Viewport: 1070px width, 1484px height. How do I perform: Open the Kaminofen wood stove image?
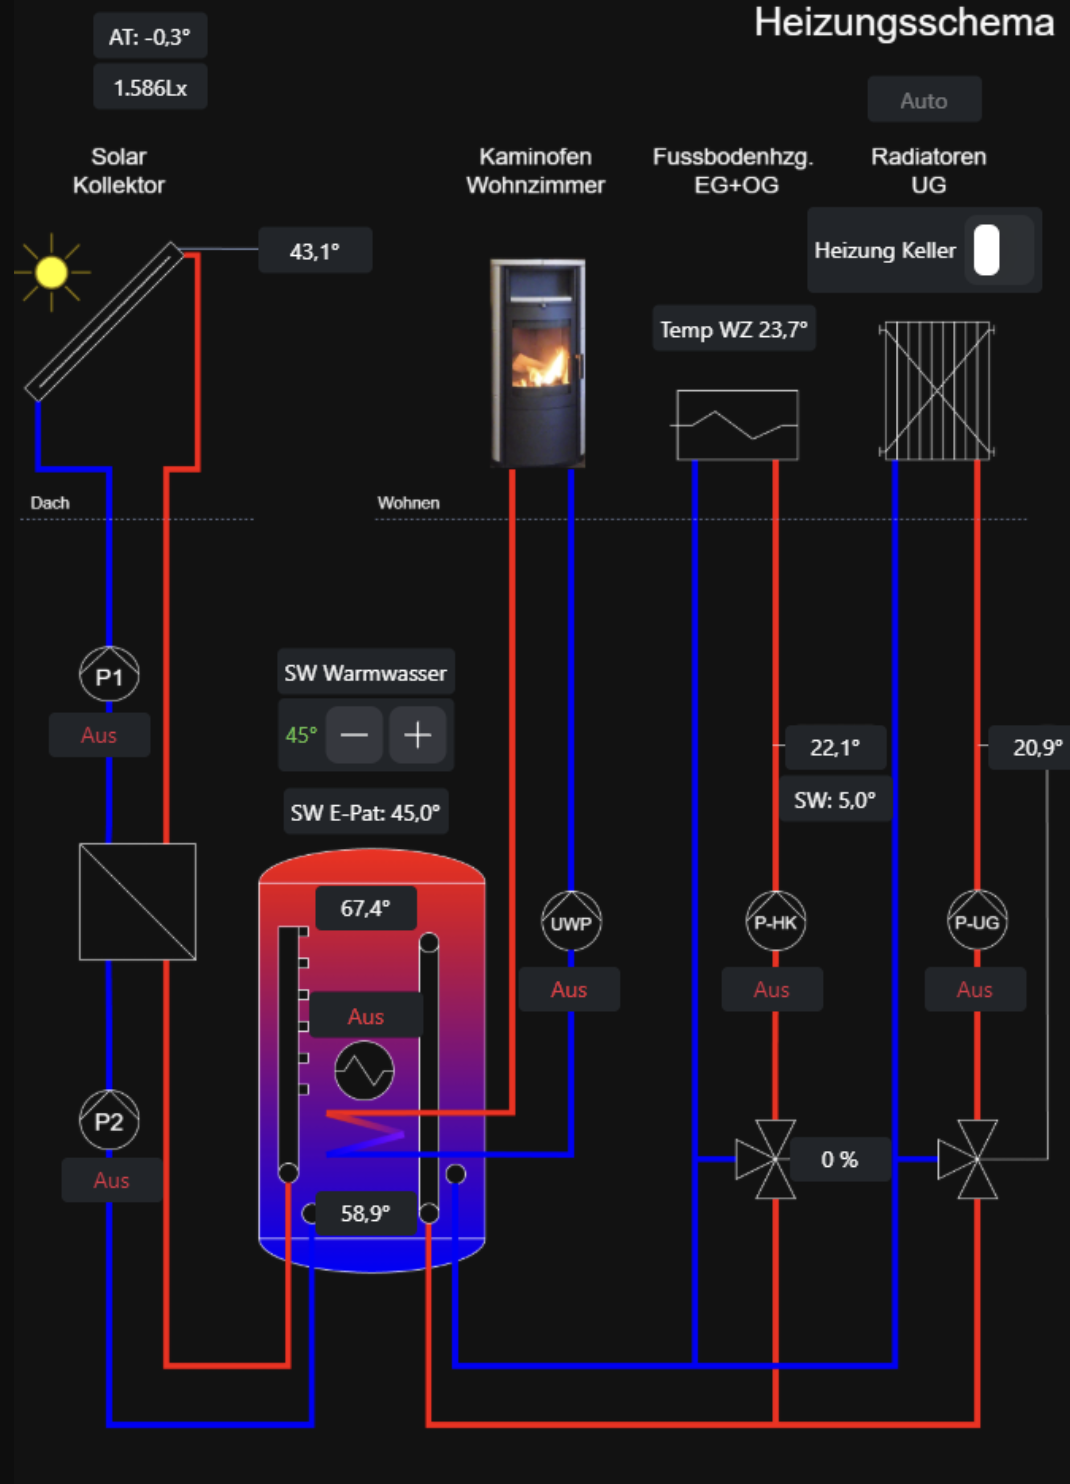point(538,362)
